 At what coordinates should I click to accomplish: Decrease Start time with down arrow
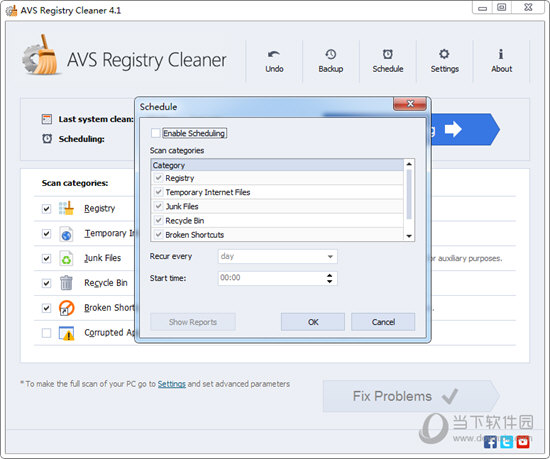point(329,281)
